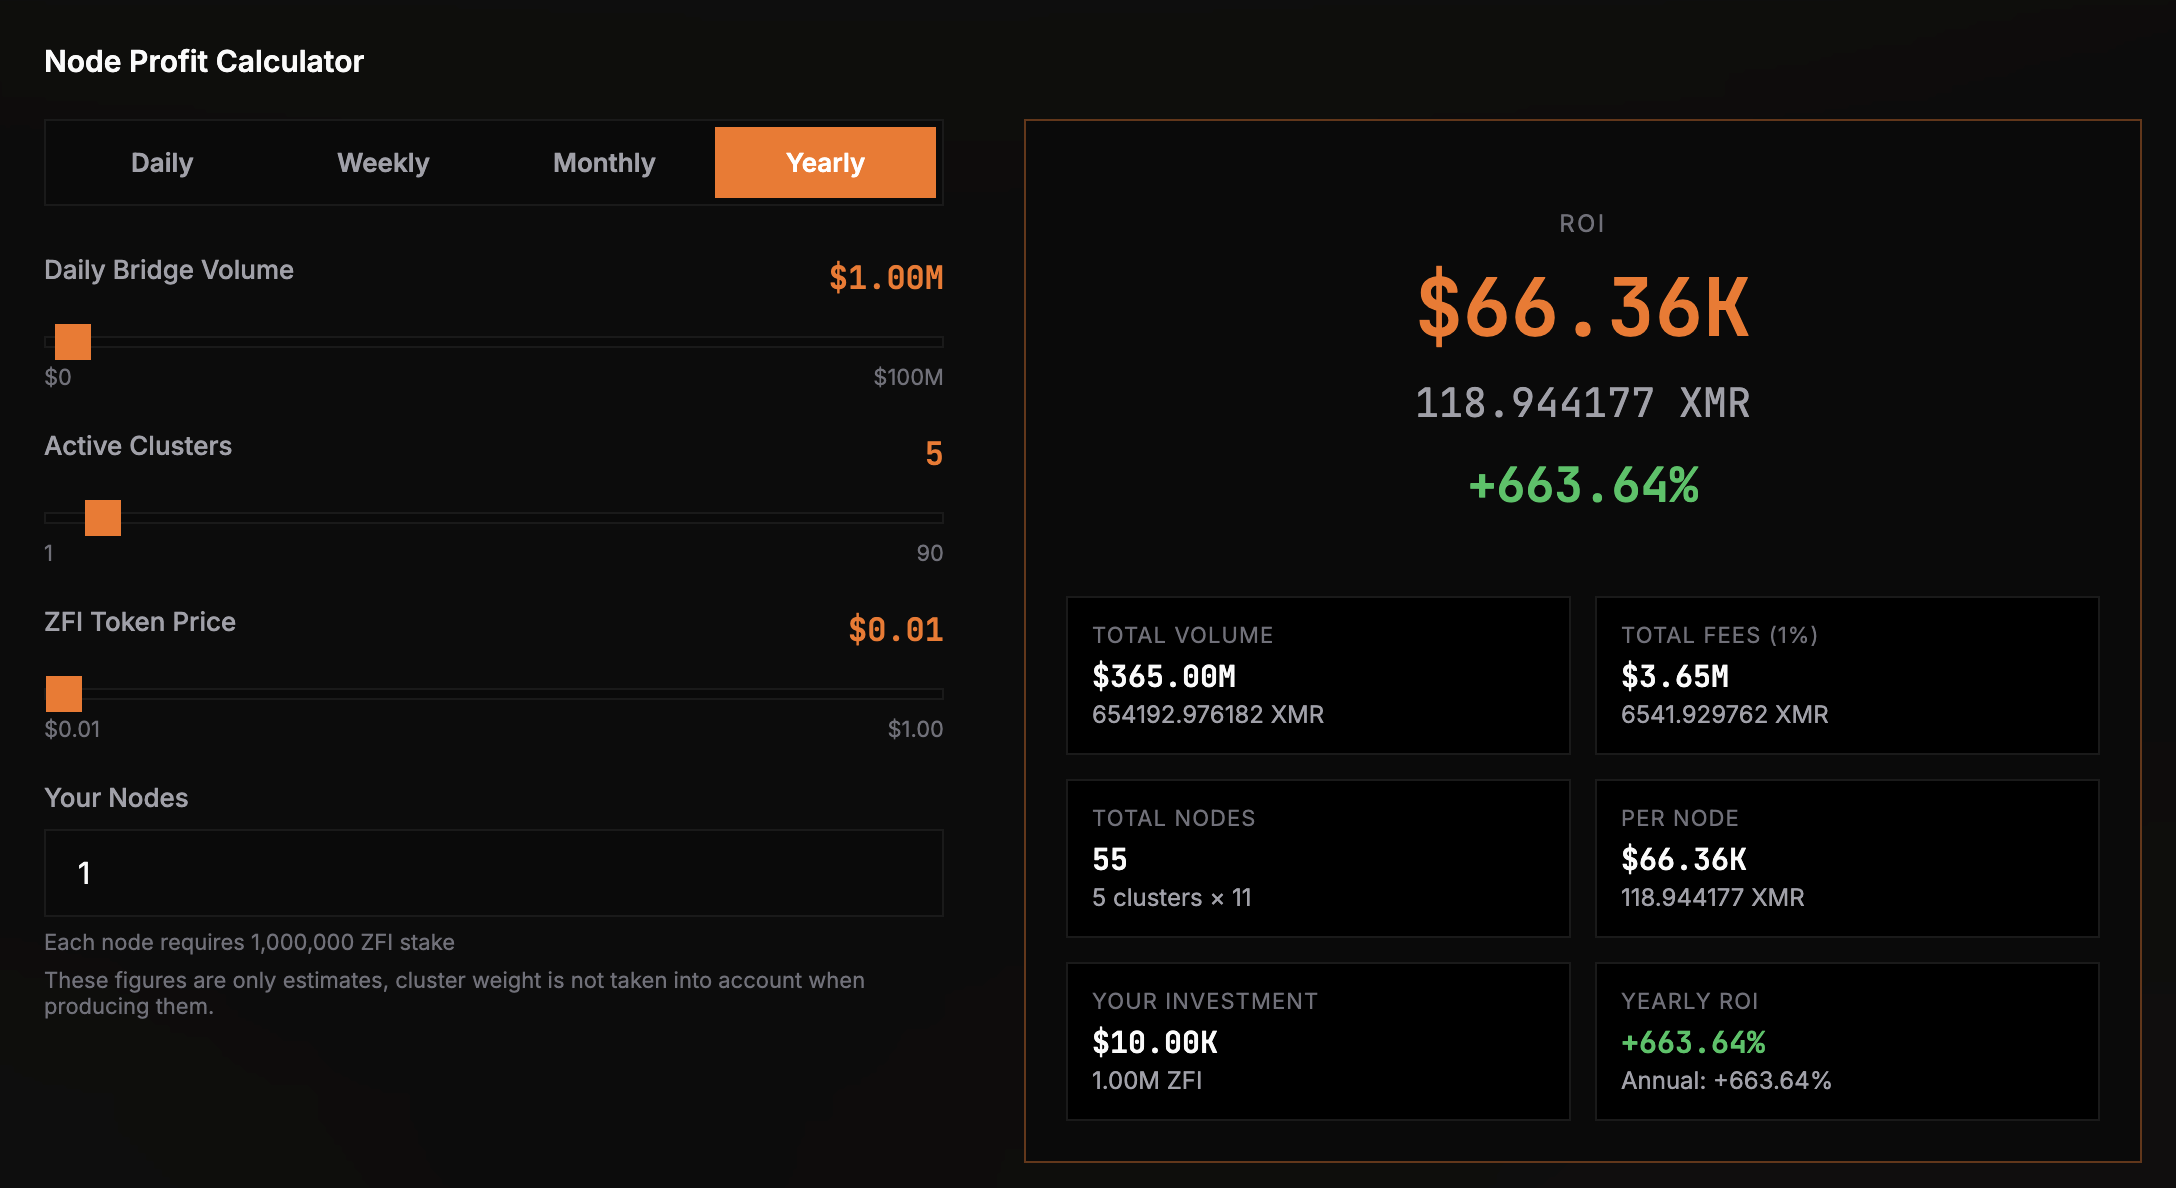The image size is (2176, 1188).
Task: Select the Weekly period tab
Action: pos(383,163)
